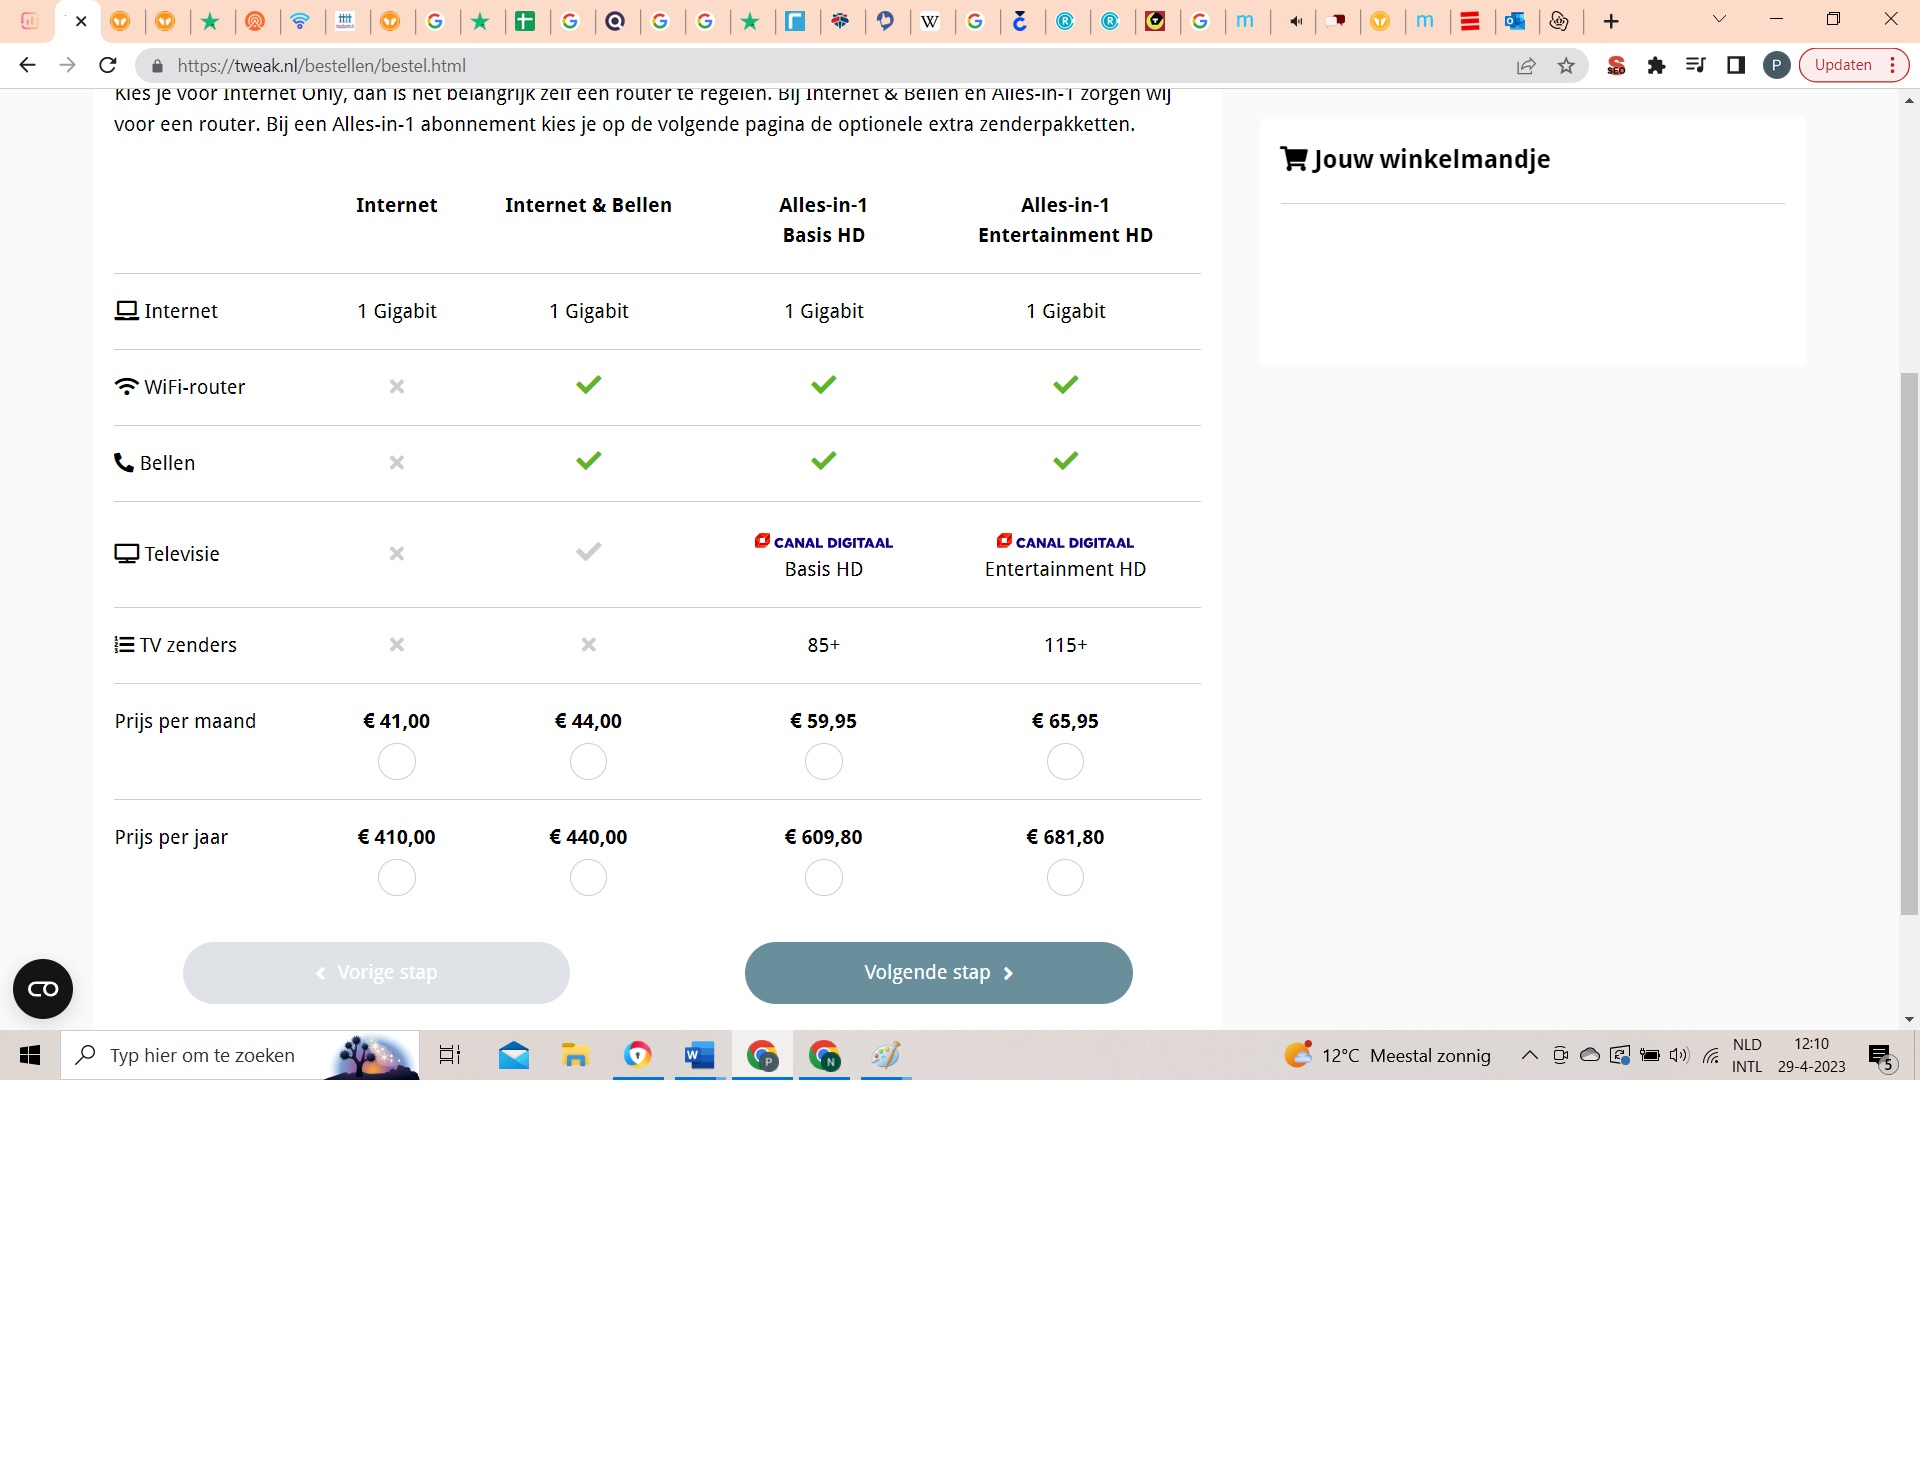
Task: Go back with browser back arrow
Action: click(x=27, y=65)
